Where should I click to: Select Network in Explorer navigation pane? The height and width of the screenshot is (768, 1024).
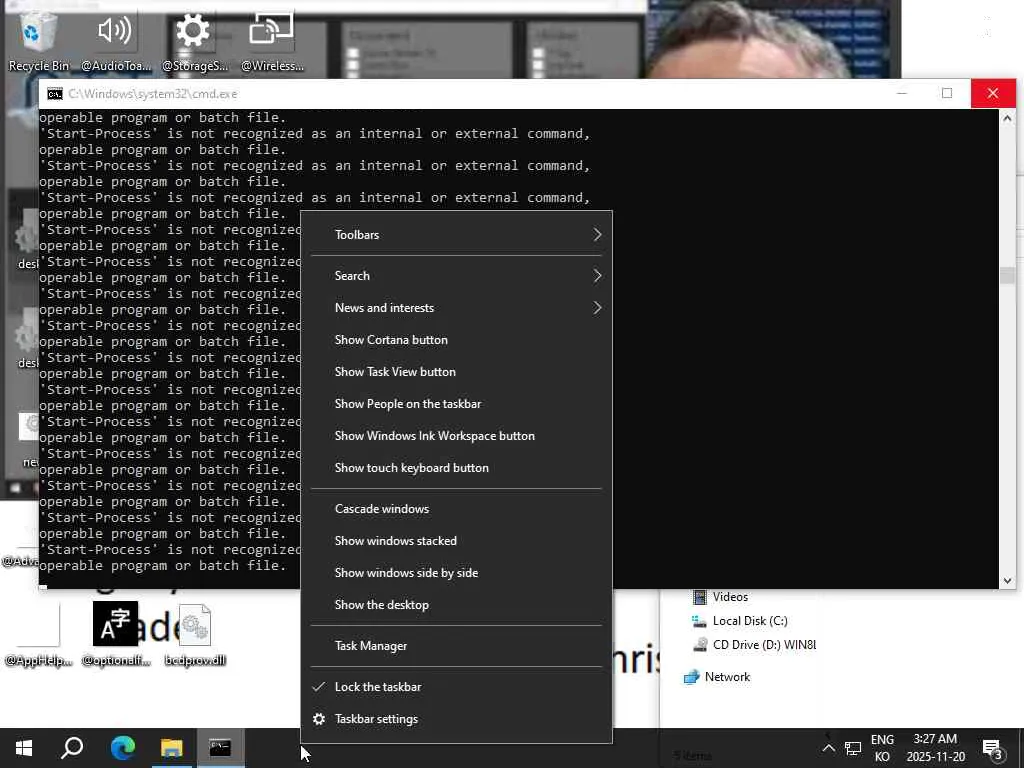click(717, 677)
